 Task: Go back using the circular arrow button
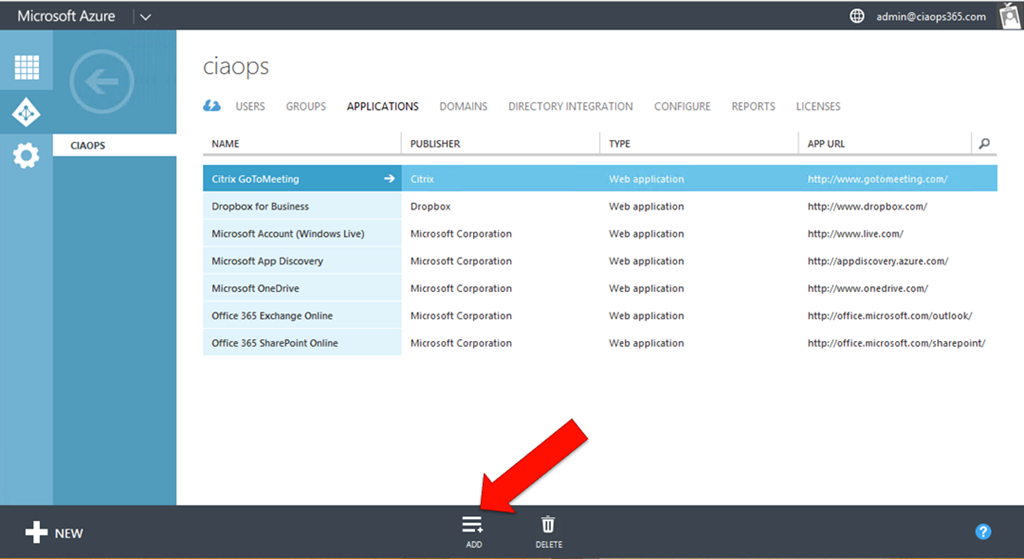pos(102,82)
